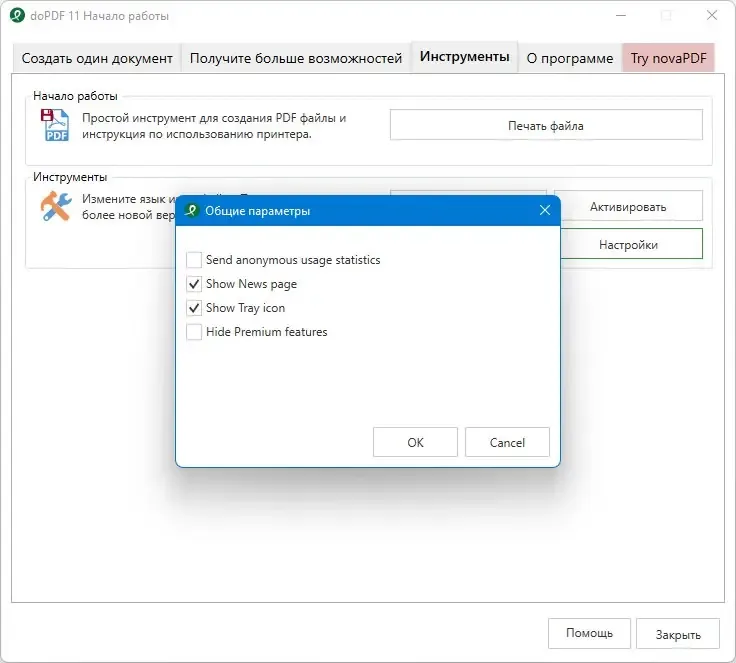This screenshot has width=736, height=663.
Task: Close the Общие параметры dialog with X
Action: (544, 210)
